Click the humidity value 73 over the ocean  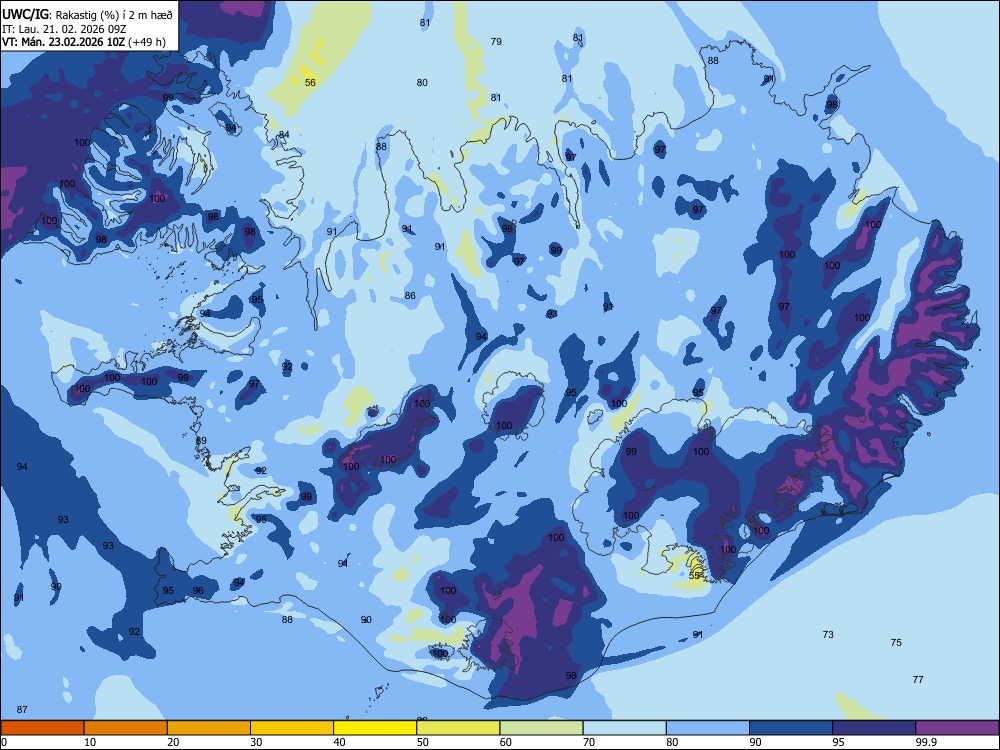(x=828, y=635)
